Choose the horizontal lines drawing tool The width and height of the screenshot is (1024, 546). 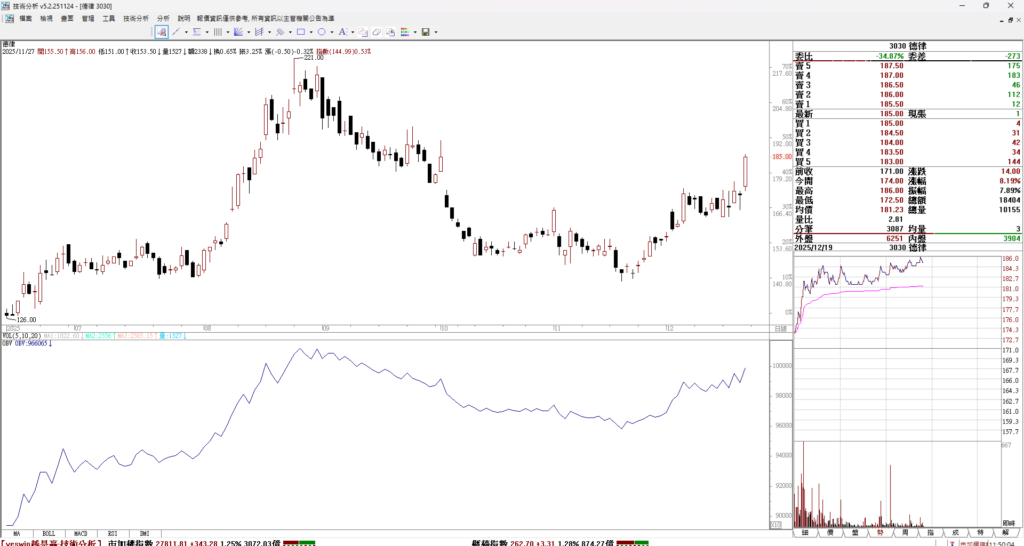197,32
